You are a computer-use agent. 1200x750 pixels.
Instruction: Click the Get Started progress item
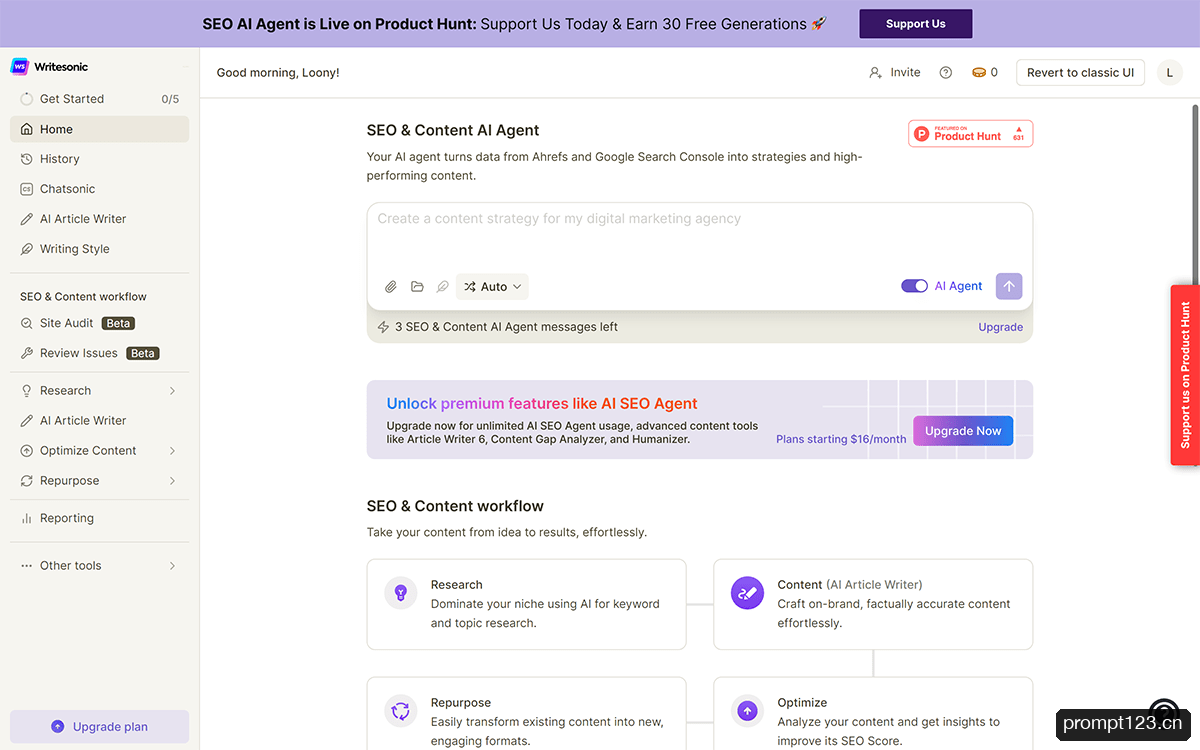coord(99,99)
